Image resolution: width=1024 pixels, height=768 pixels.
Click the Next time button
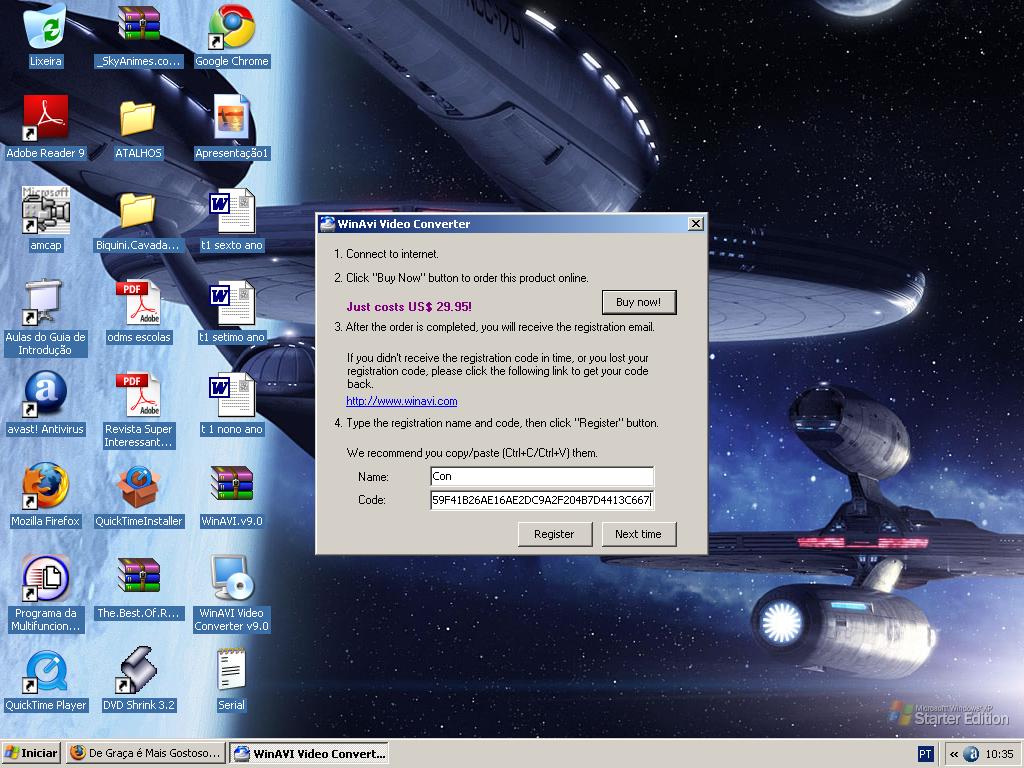pyautogui.click(x=639, y=534)
